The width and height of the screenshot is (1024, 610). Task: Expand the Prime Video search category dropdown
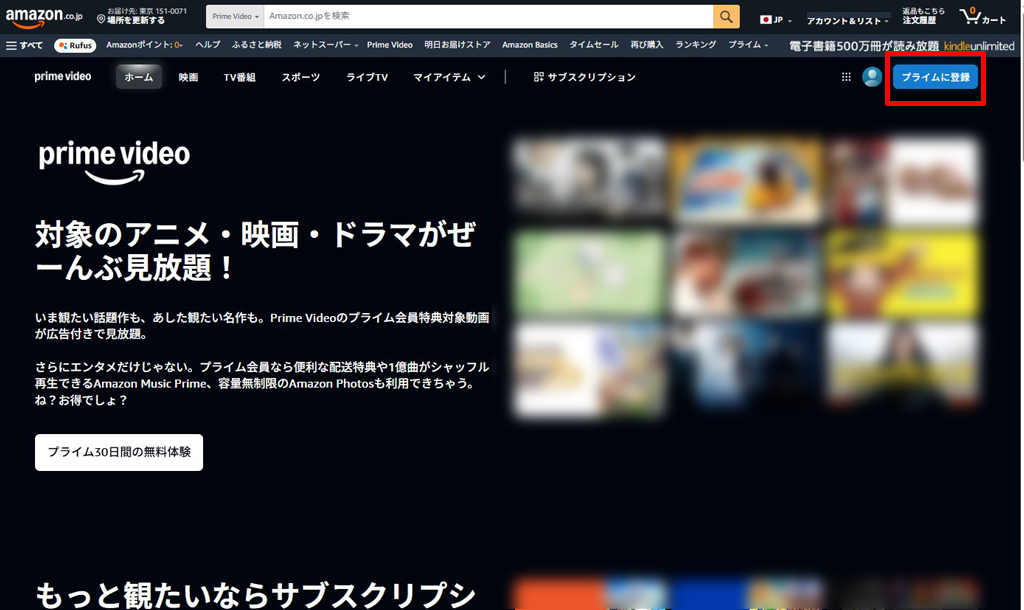click(236, 17)
